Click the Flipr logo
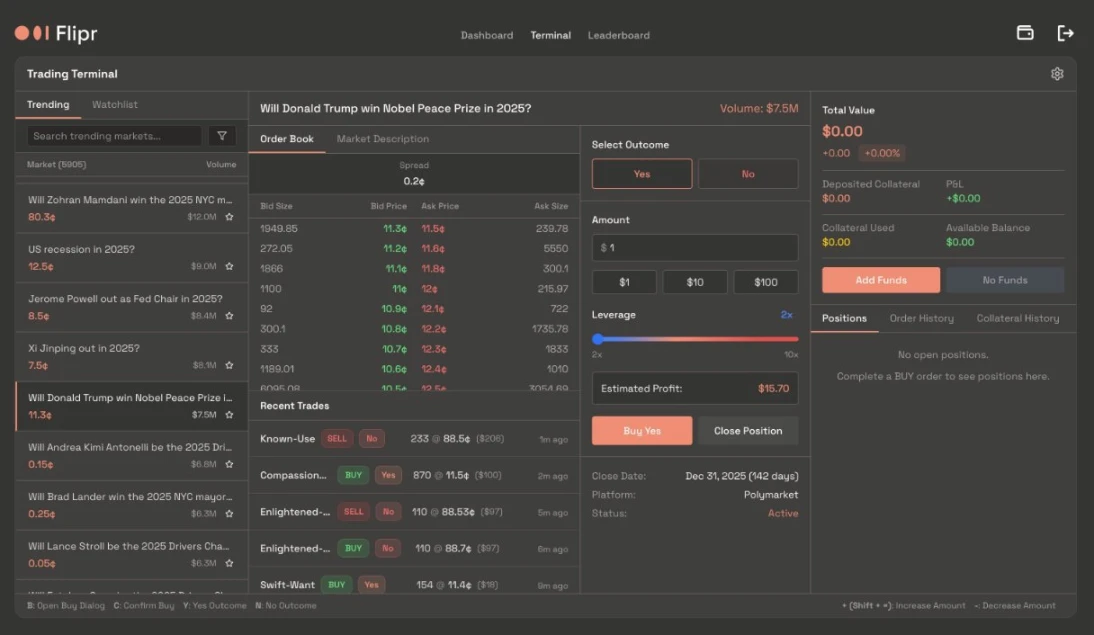 (56, 34)
